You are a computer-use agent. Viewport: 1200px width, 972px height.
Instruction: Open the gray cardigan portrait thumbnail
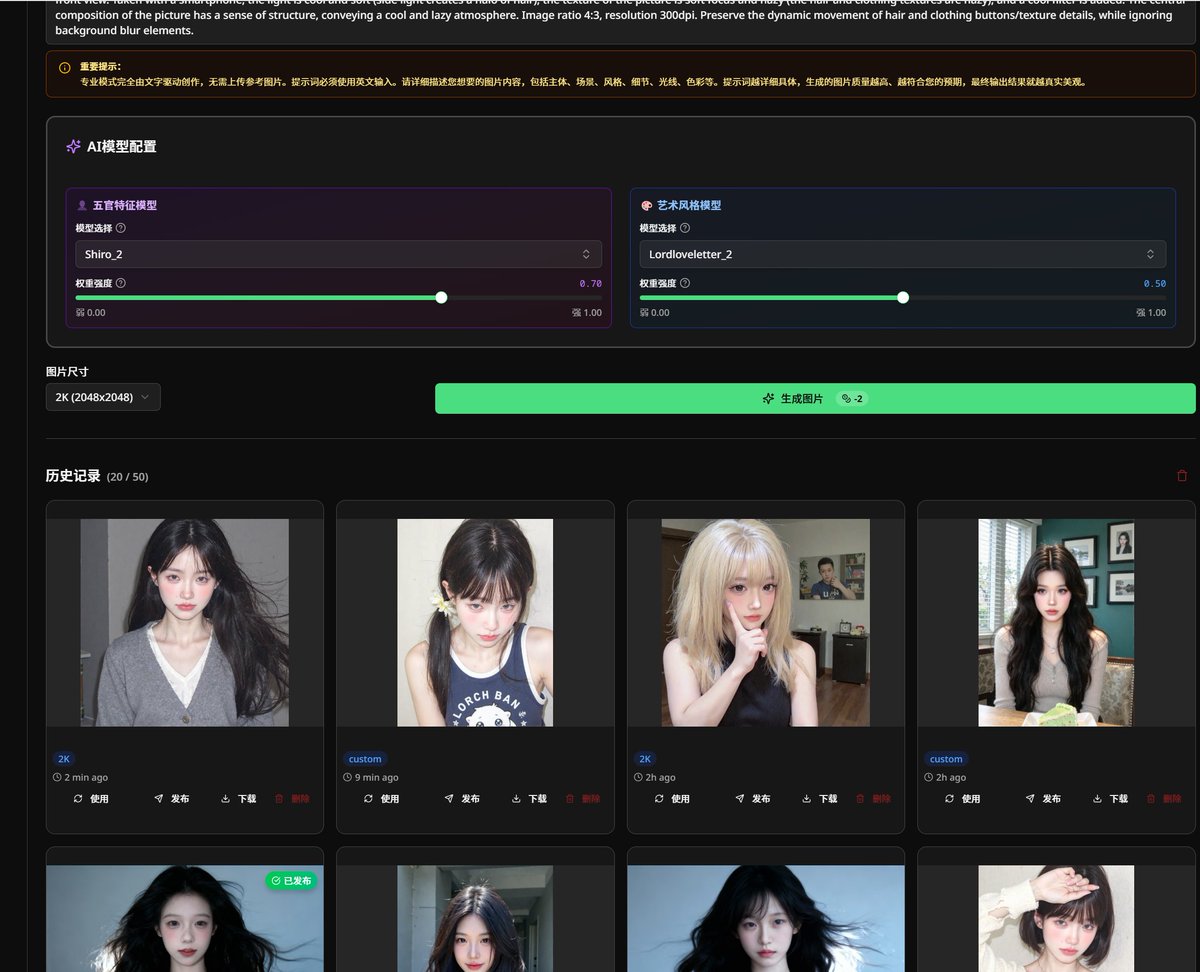[185, 622]
